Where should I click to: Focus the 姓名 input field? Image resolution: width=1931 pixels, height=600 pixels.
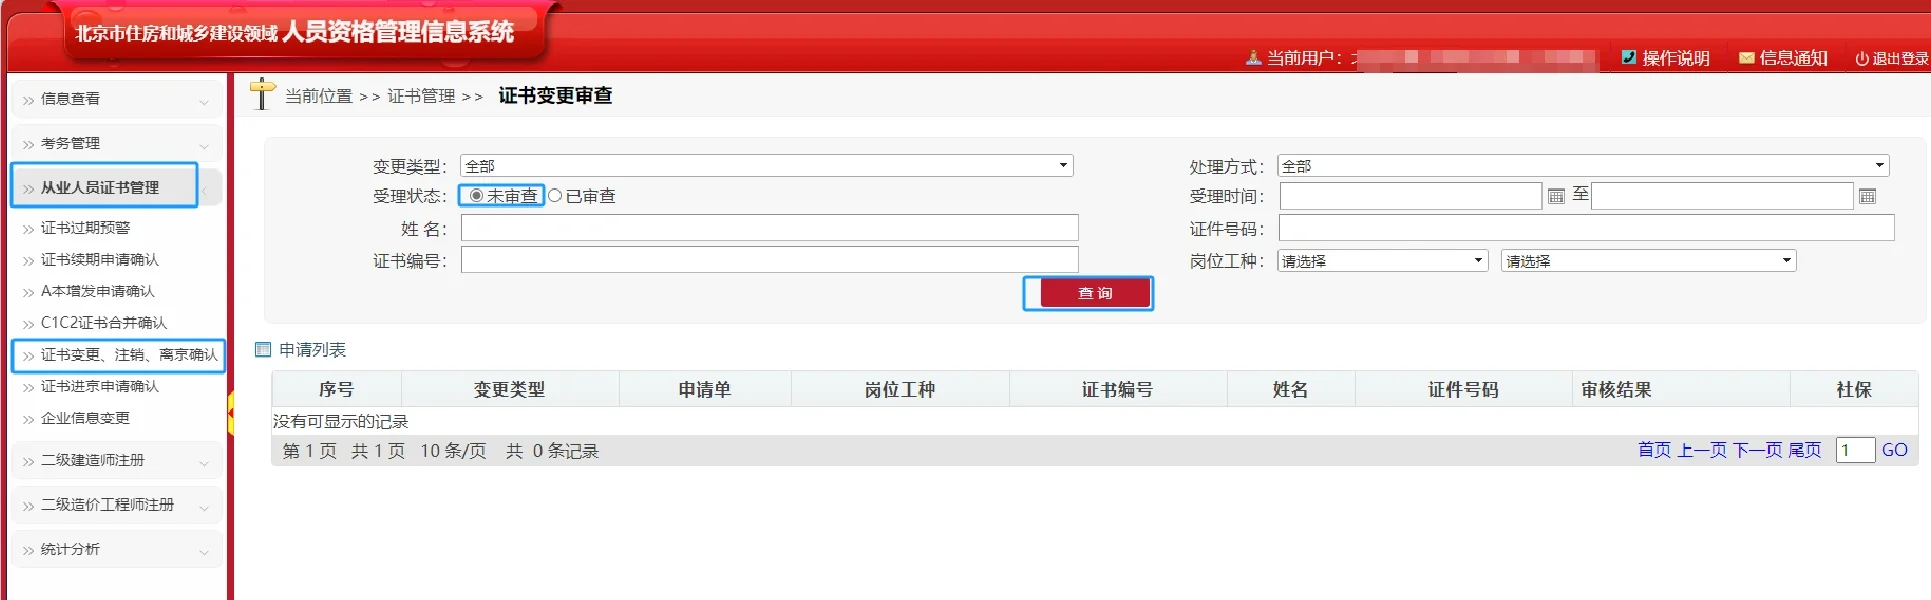point(769,228)
